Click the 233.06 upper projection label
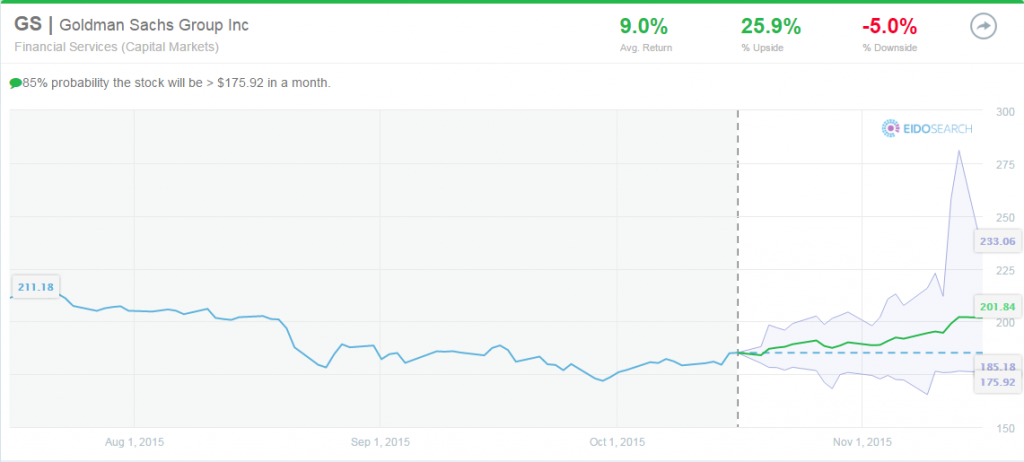Screen dimensions: 1024x462 click(997, 241)
